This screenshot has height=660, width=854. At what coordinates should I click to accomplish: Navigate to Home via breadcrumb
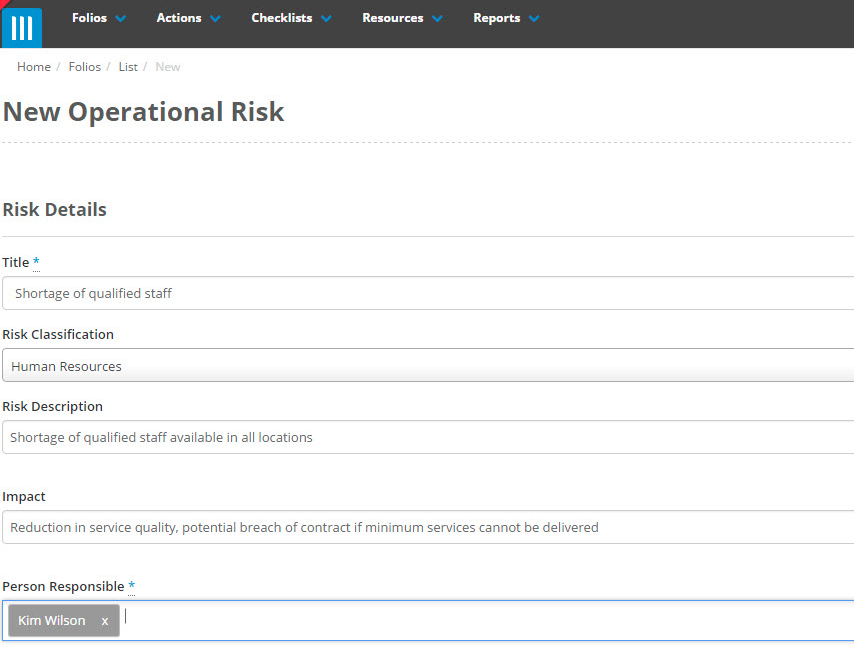(33, 66)
